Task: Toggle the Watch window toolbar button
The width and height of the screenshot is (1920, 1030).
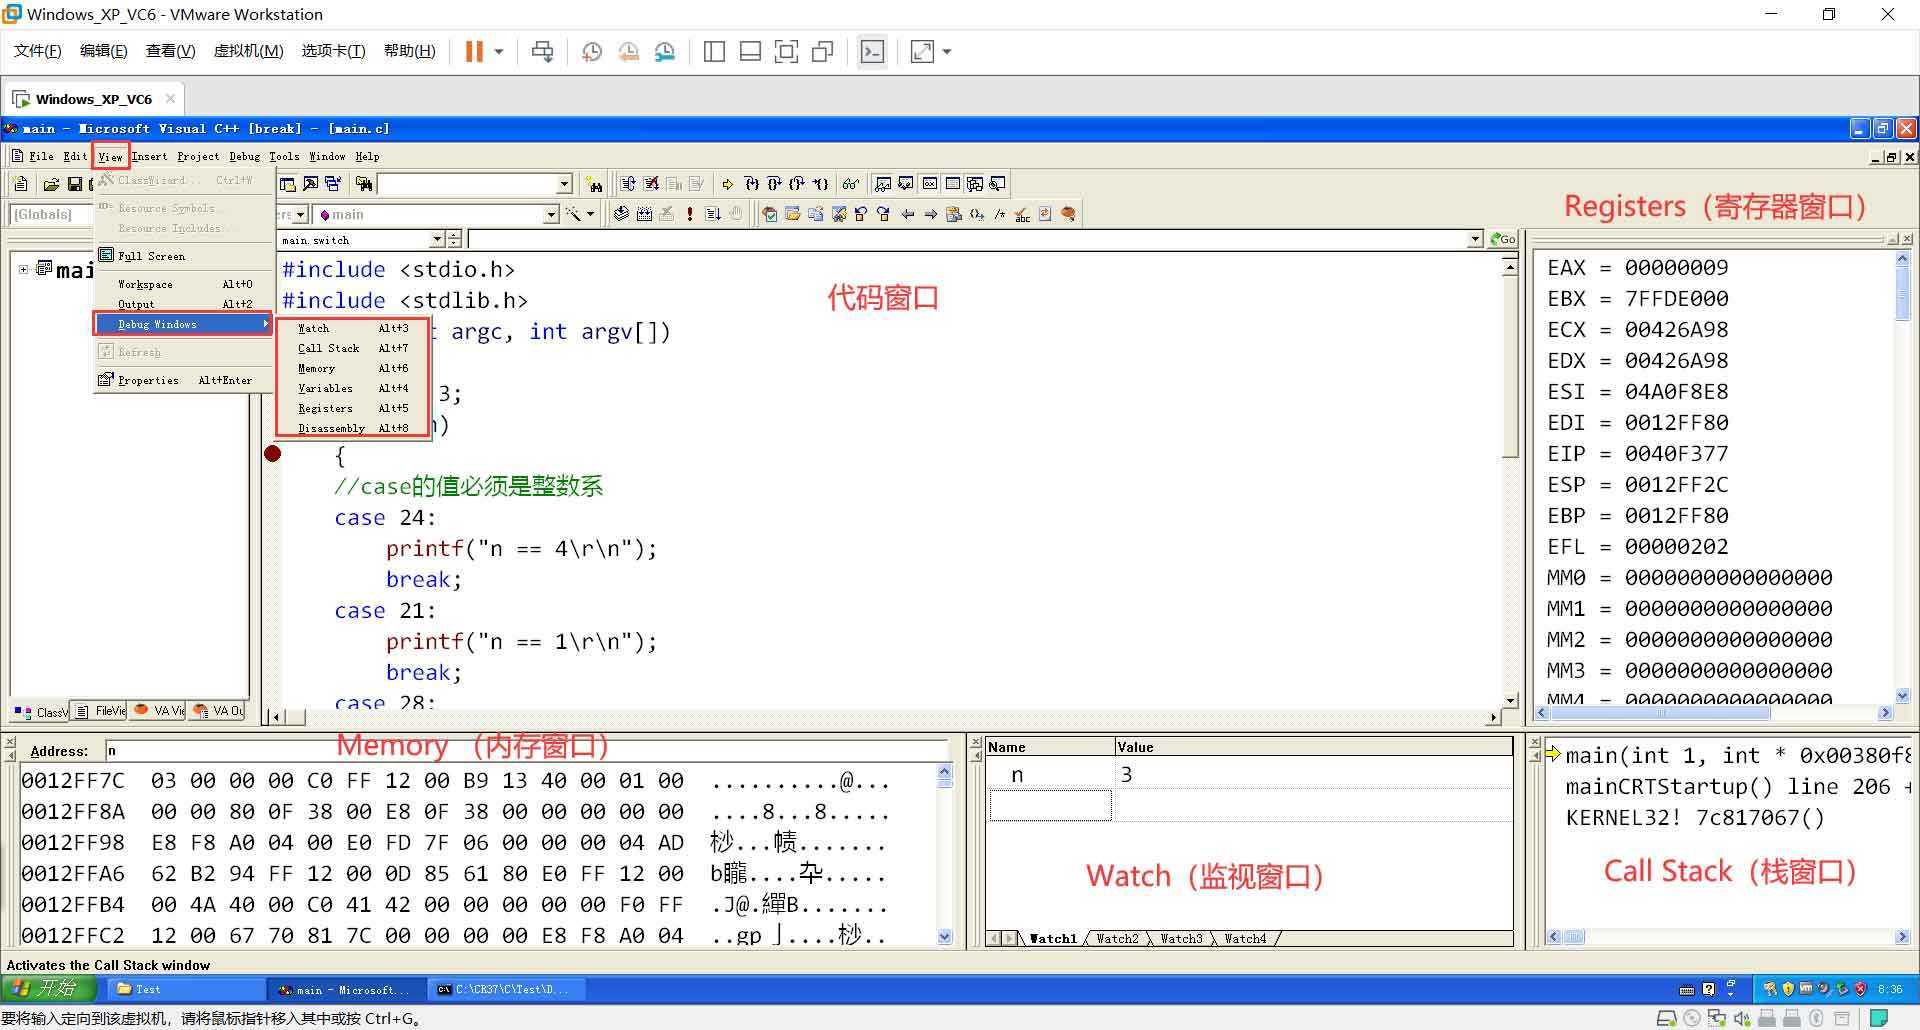Action: point(882,184)
